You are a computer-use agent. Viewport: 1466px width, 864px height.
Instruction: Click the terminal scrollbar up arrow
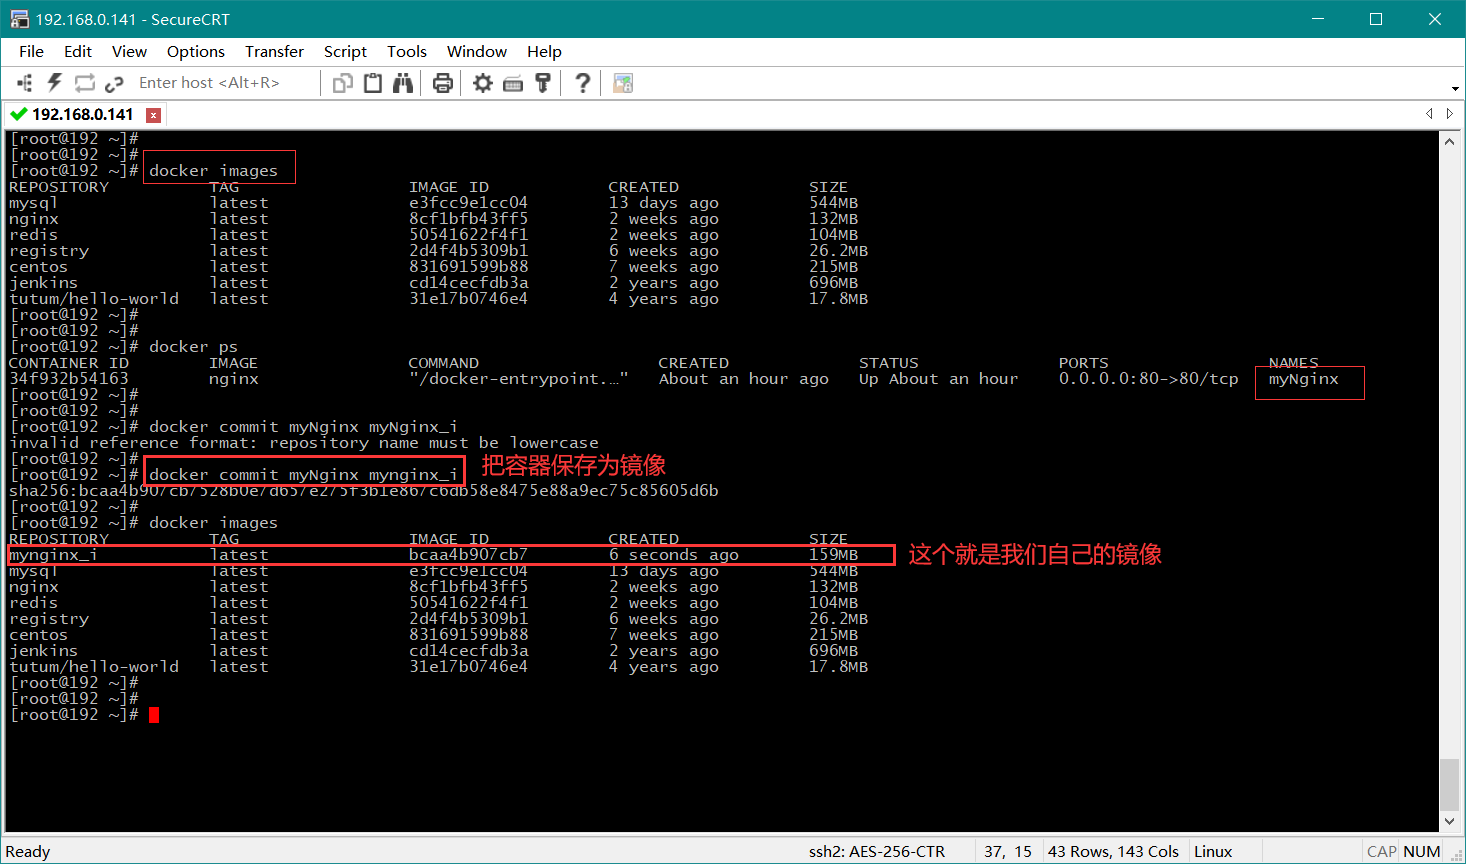[1449, 142]
